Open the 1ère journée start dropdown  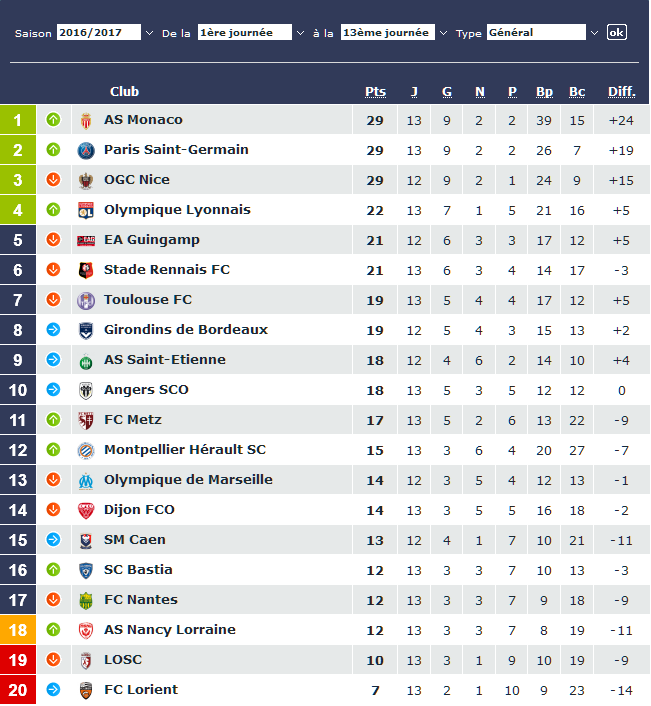(x=251, y=32)
